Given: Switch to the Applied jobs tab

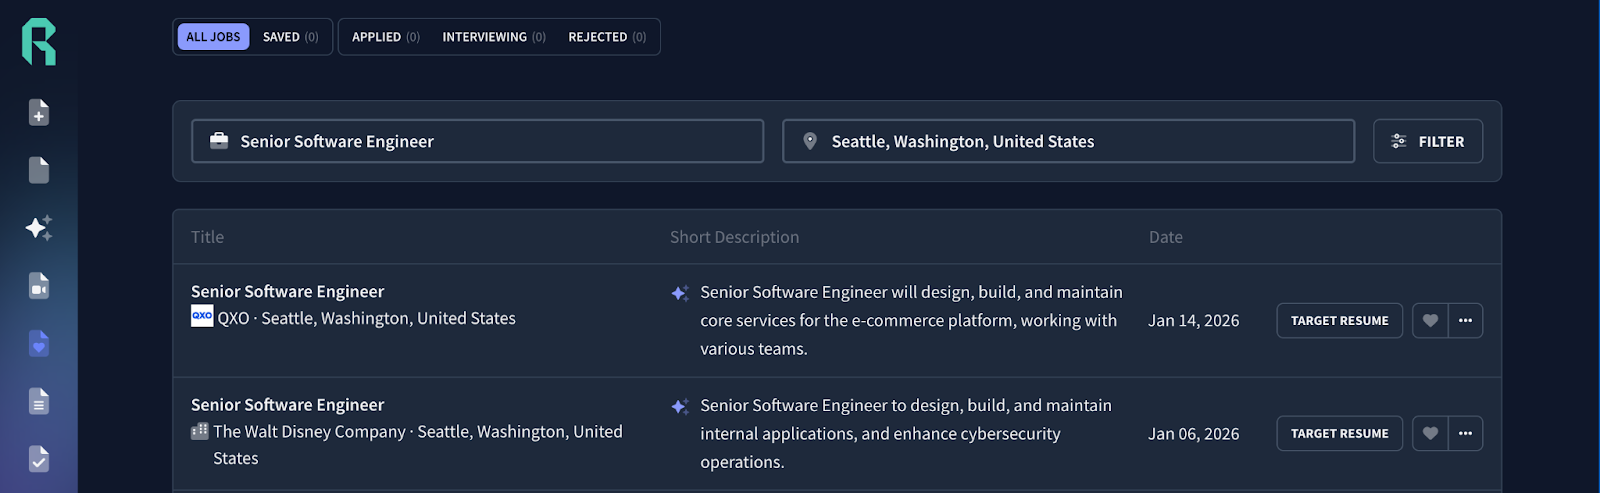Looking at the screenshot, I should [385, 37].
